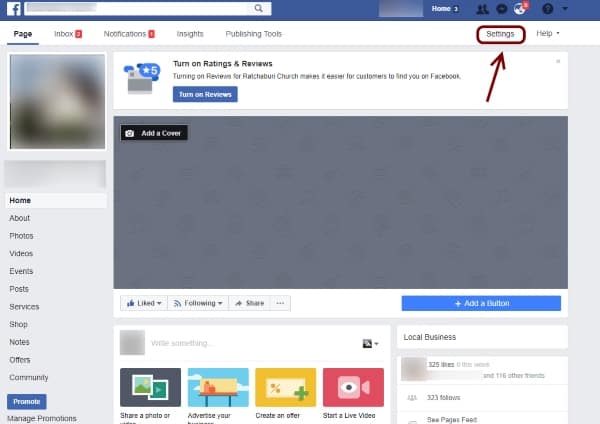Click the Facebook logo icon
Image resolution: width=600 pixels, height=424 pixels.
(x=14, y=10)
